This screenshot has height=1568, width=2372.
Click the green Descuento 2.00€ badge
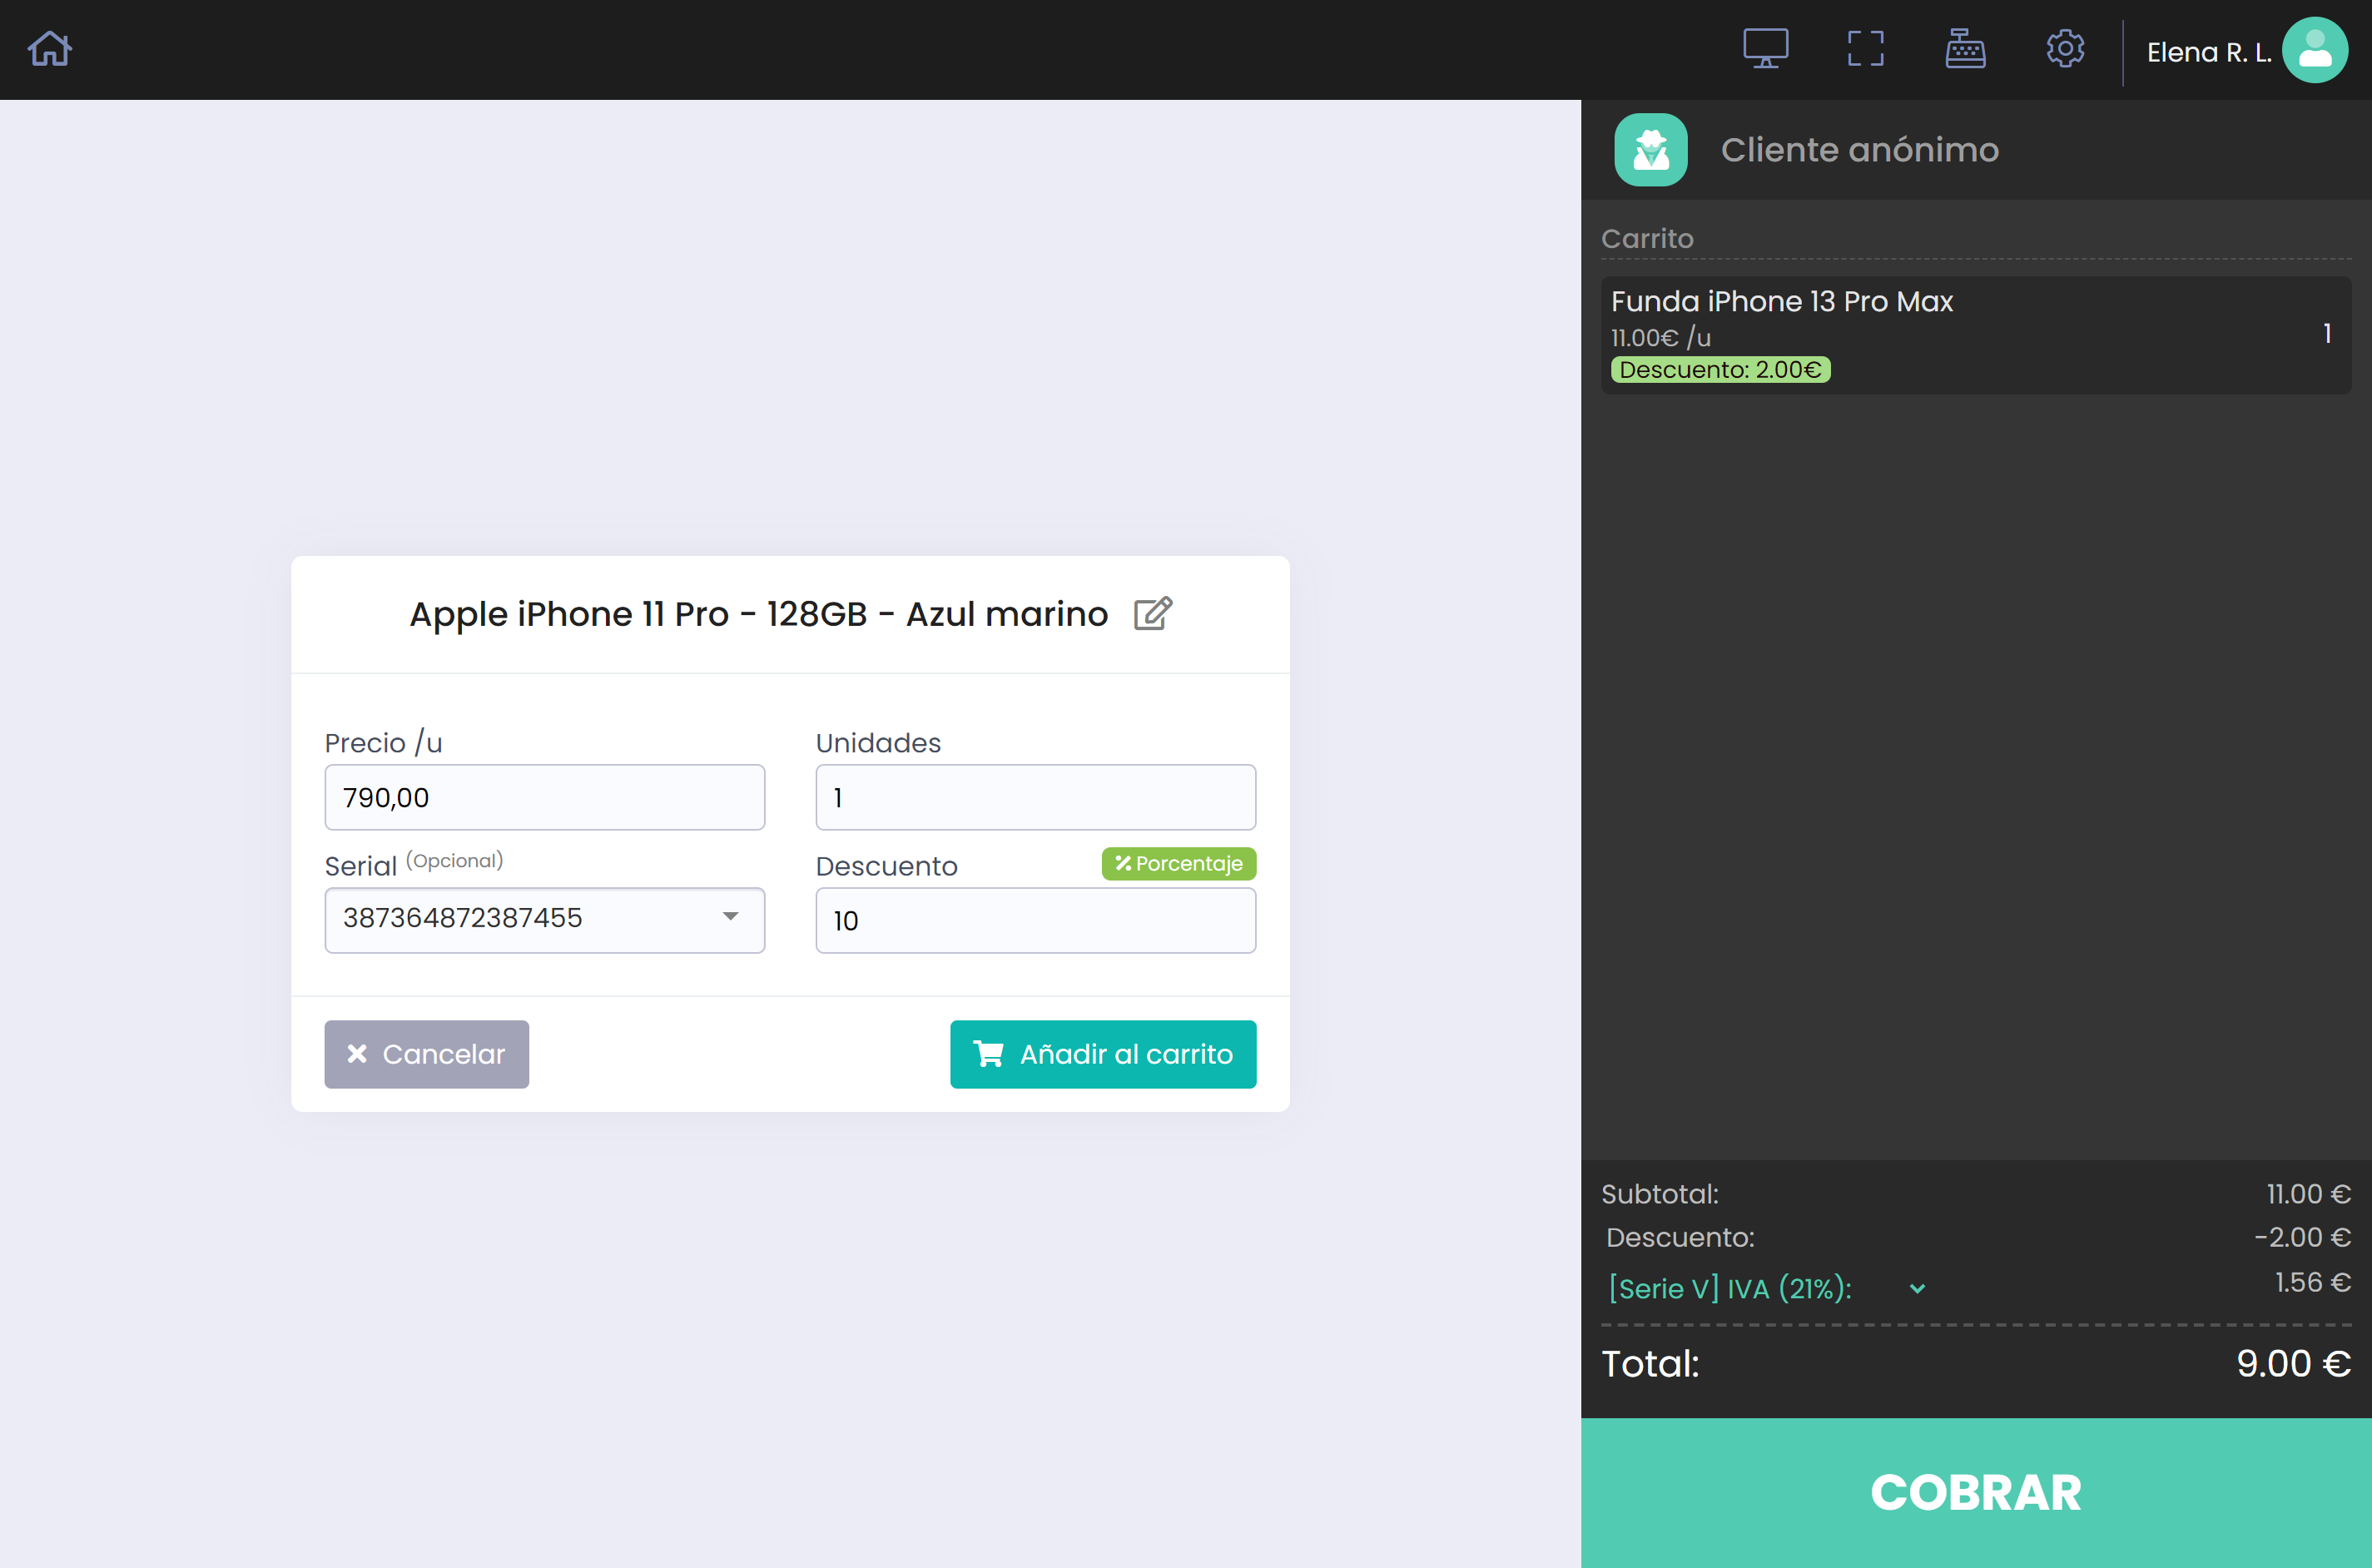(1720, 370)
